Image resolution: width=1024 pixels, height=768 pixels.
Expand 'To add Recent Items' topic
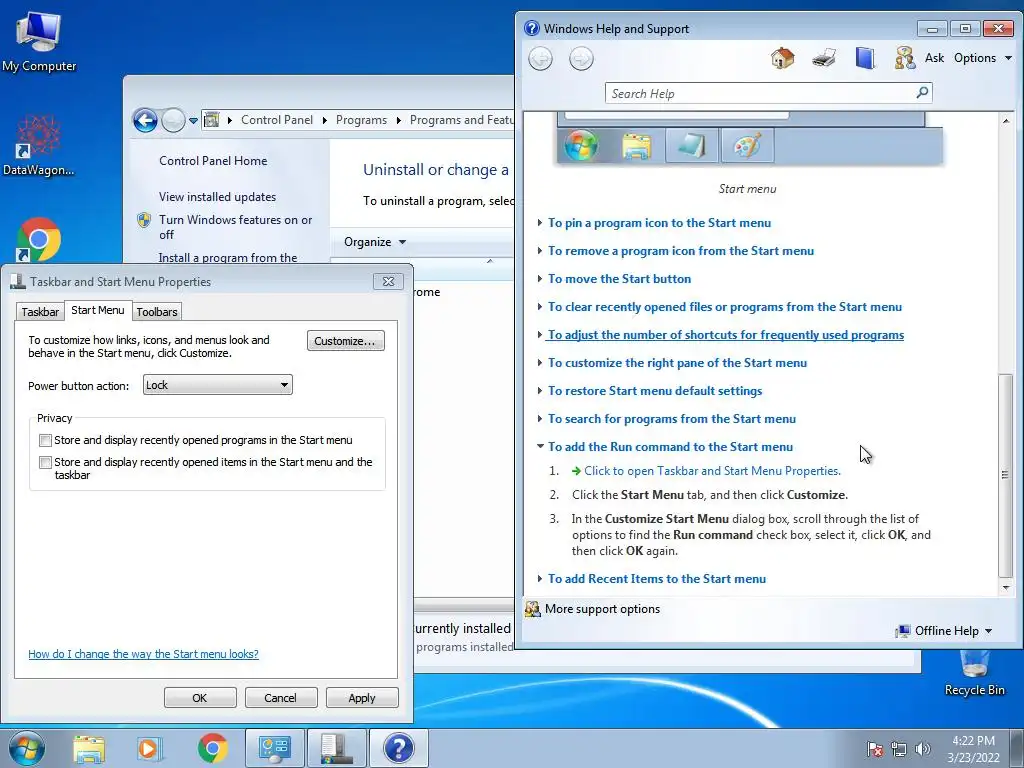click(656, 579)
